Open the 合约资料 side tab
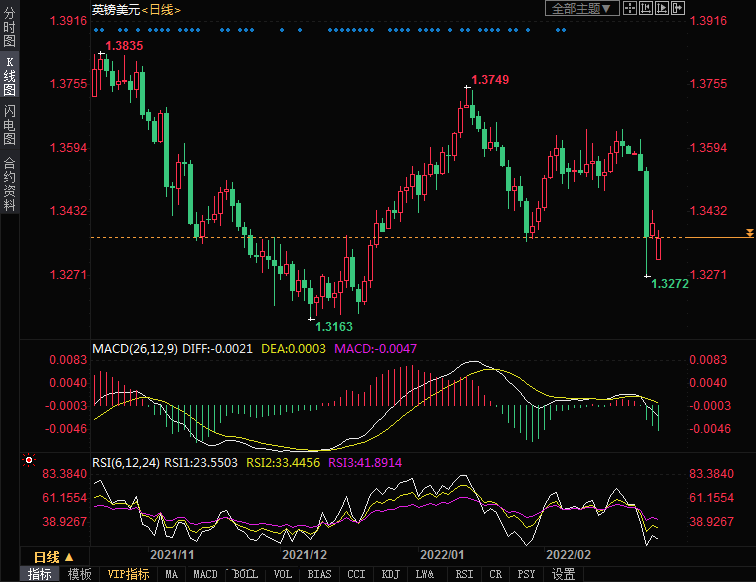The width and height of the screenshot is (756, 582). 9,184
